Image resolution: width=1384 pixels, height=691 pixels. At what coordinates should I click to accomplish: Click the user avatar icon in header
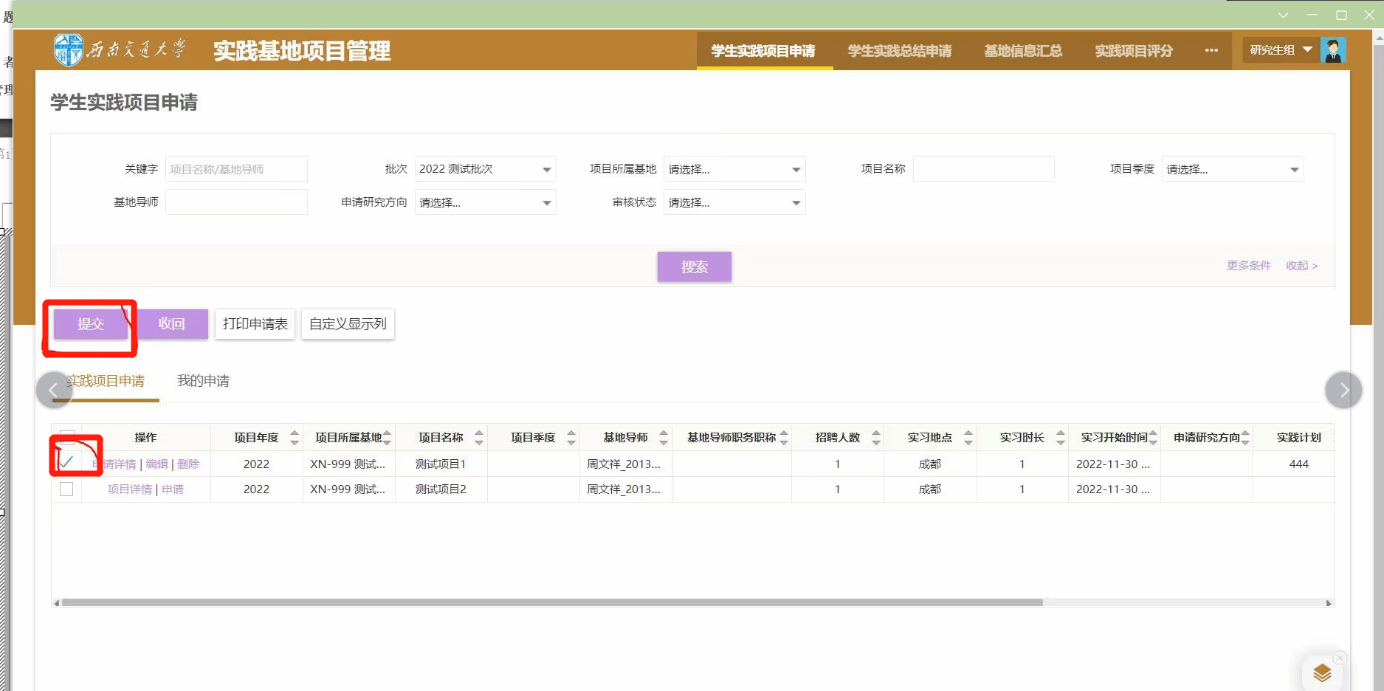tap(1332, 50)
